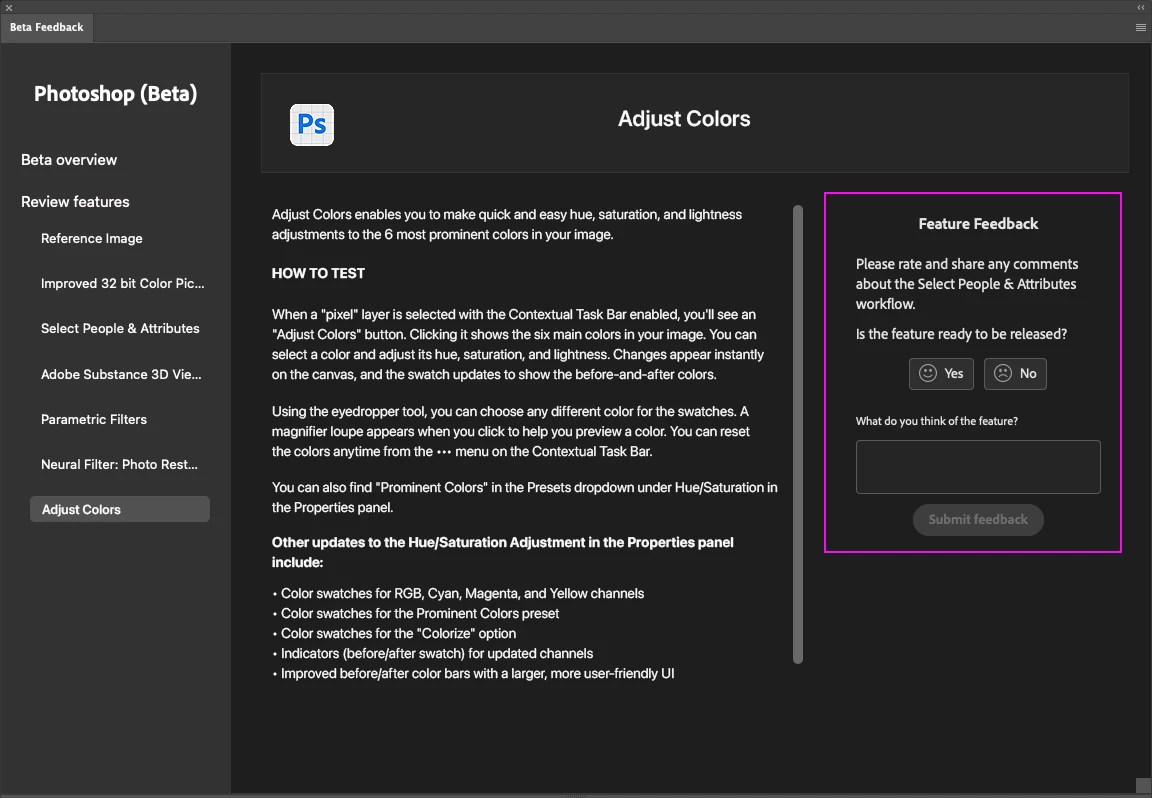This screenshot has width=1152, height=798.
Task: Click the Feature Feedback heading
Action: click(x=978, y=223)
